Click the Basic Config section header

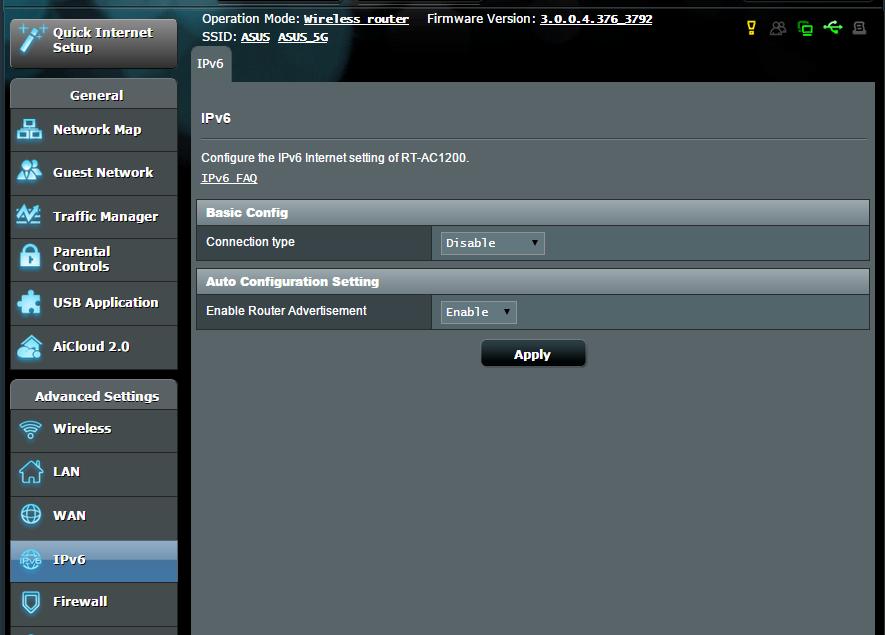533,213
